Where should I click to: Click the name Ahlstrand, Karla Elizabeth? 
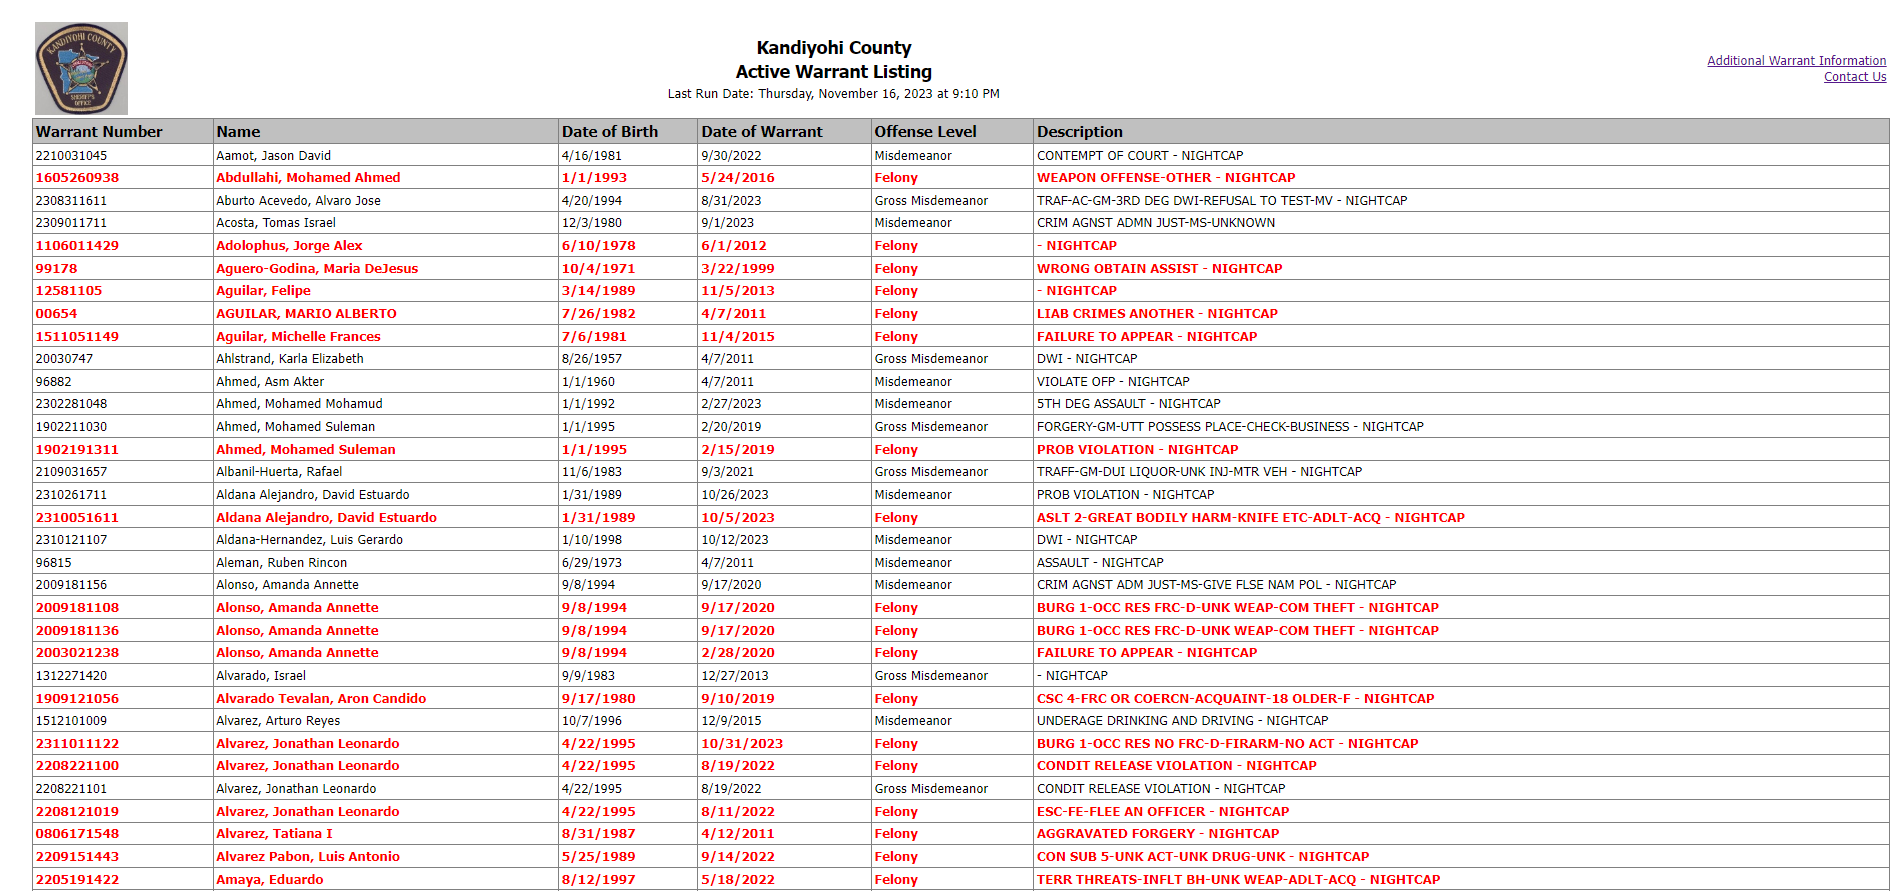click(x=290, y=359)
